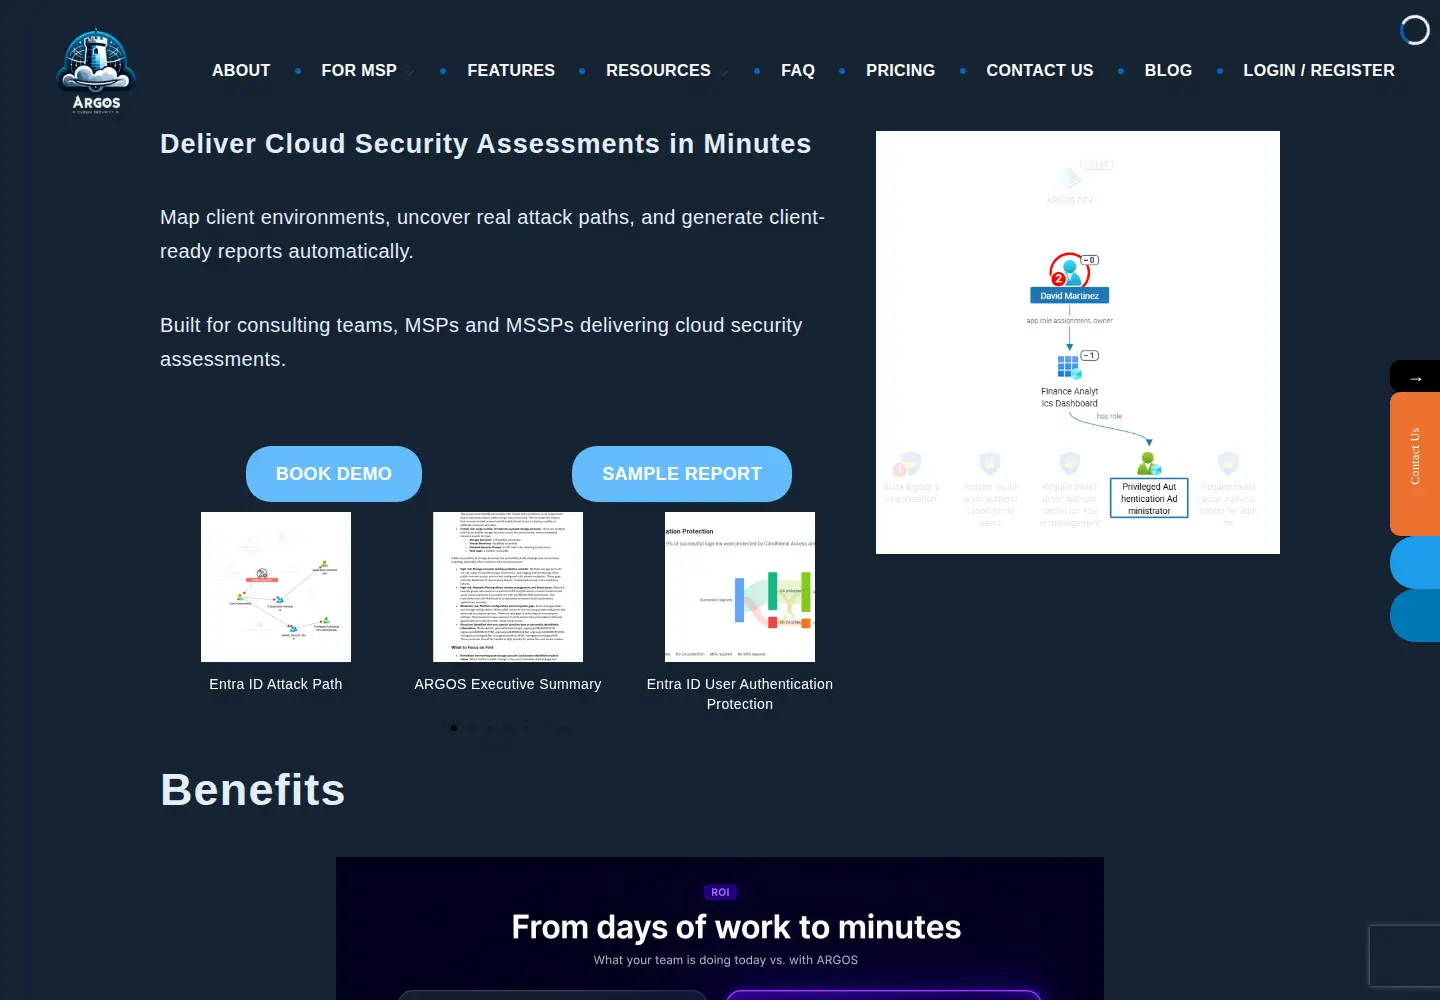Open the orange Contact Us side tab
The width and height of the screenshot is (1440, 1000).
click(x=1415, y=463)
